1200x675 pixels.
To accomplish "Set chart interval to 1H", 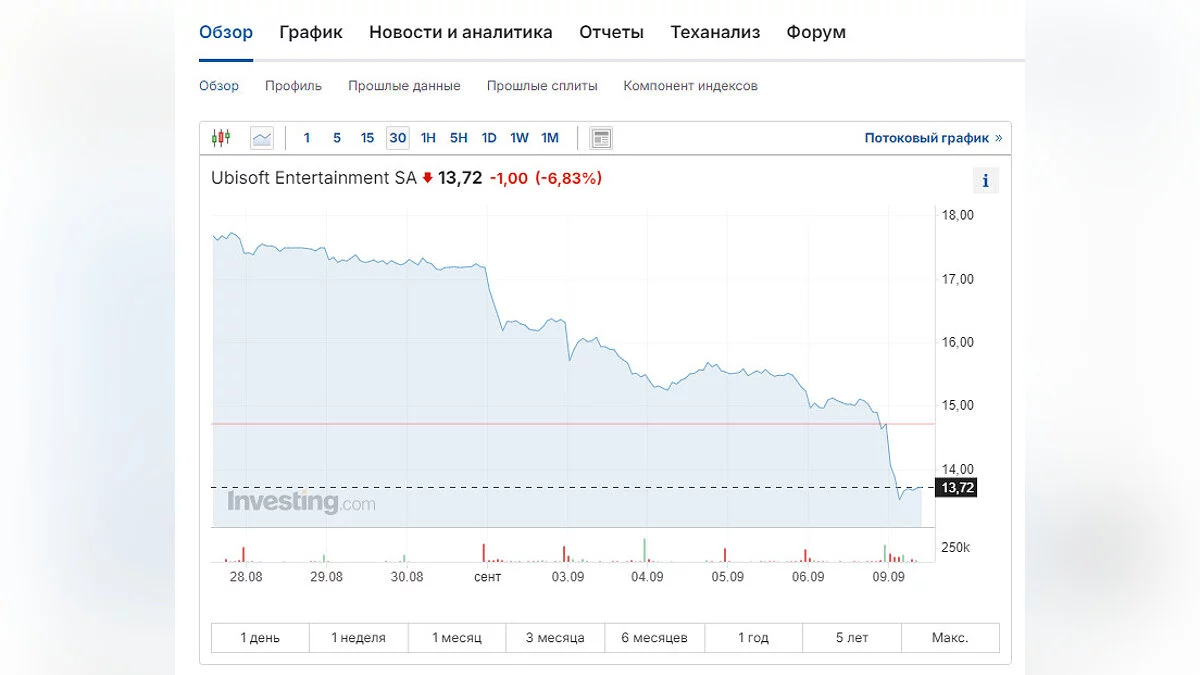I will coord(428,138).
